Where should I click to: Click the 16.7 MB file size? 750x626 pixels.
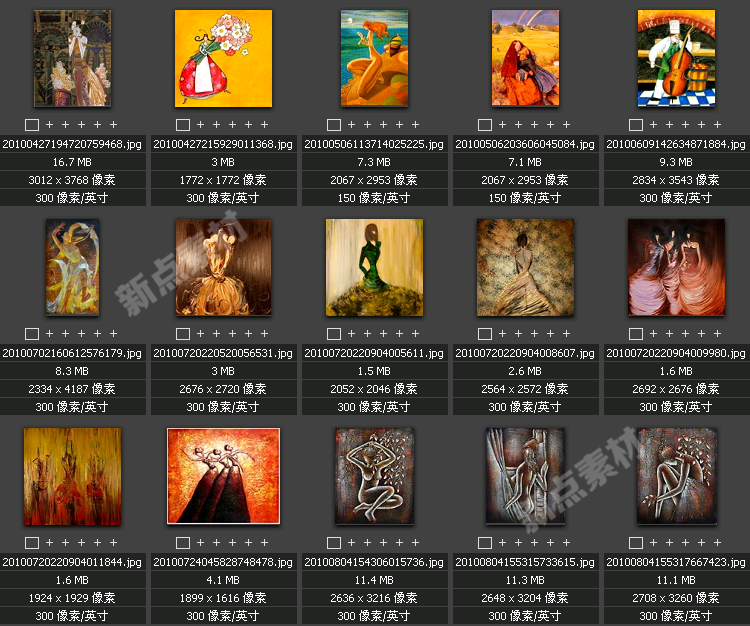[x=72, y=162]
